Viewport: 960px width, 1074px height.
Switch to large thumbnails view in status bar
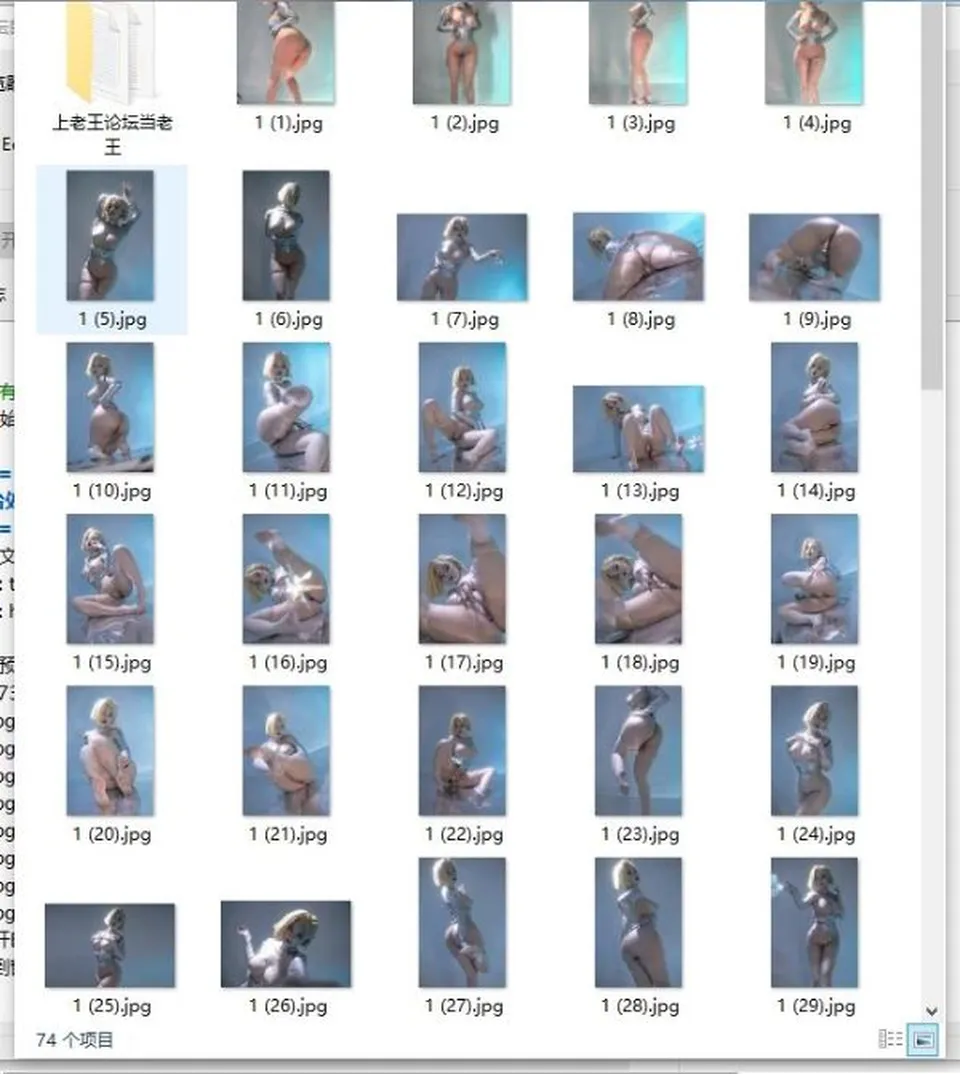[x=922, y=1039]
